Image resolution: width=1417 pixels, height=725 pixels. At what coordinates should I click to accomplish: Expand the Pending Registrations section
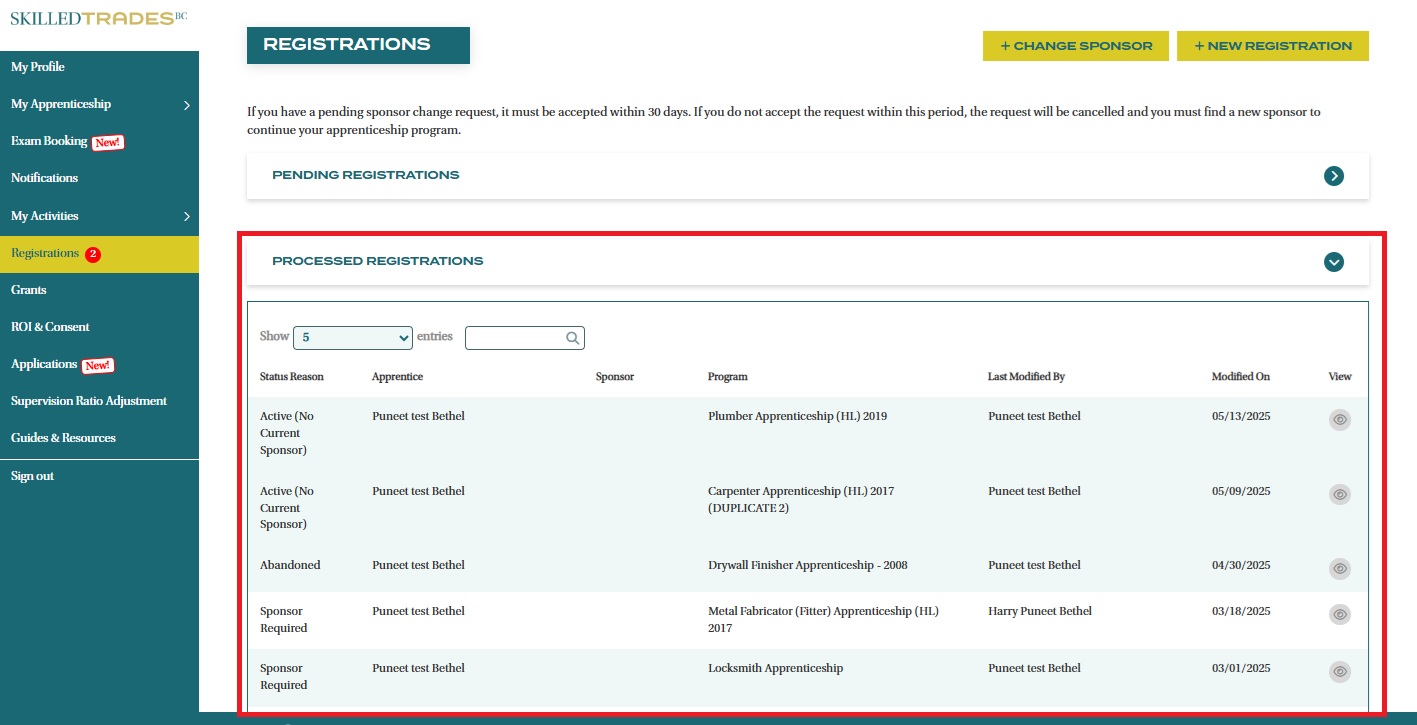[1333, 176]
